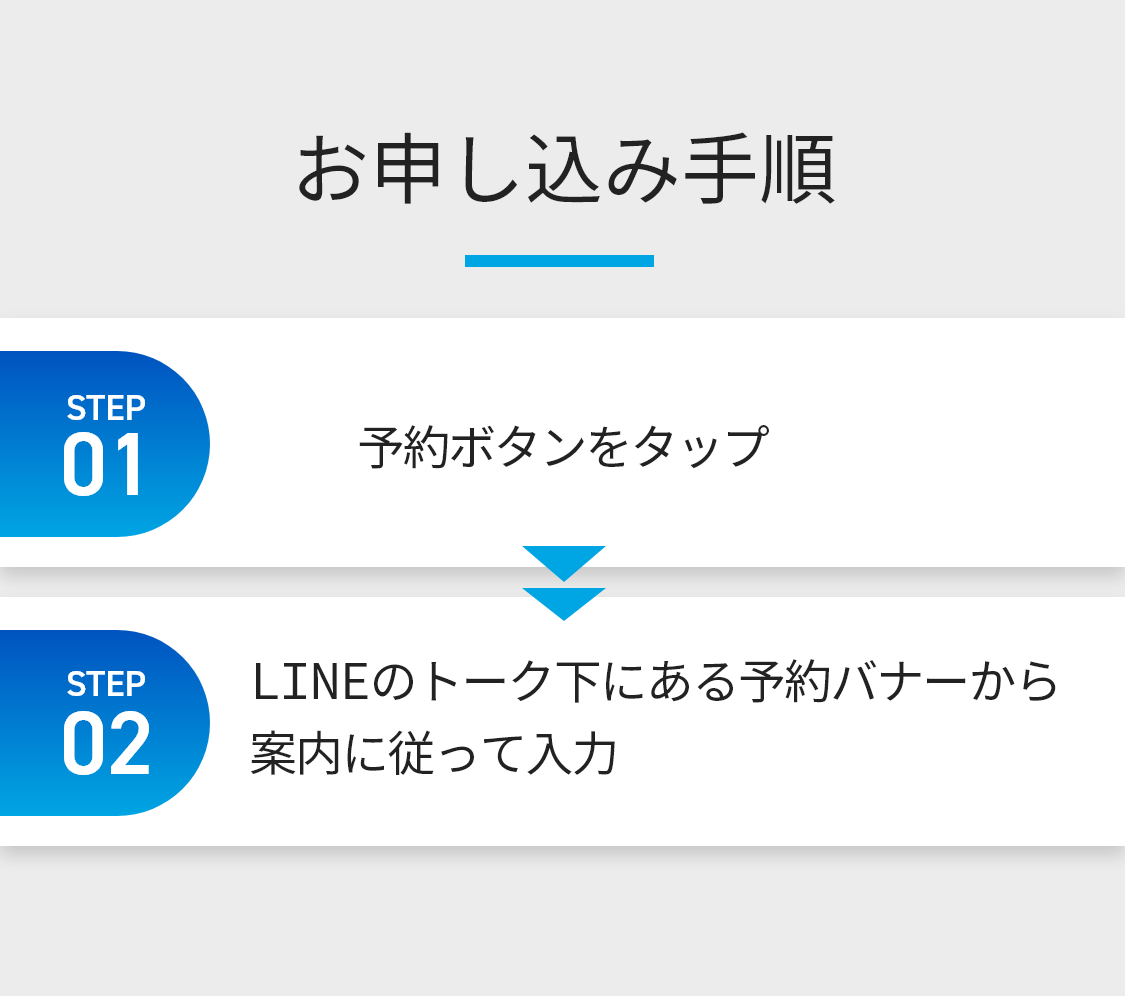
Task: Click the "予約ボタンをタップ" text
Action: 563,447
